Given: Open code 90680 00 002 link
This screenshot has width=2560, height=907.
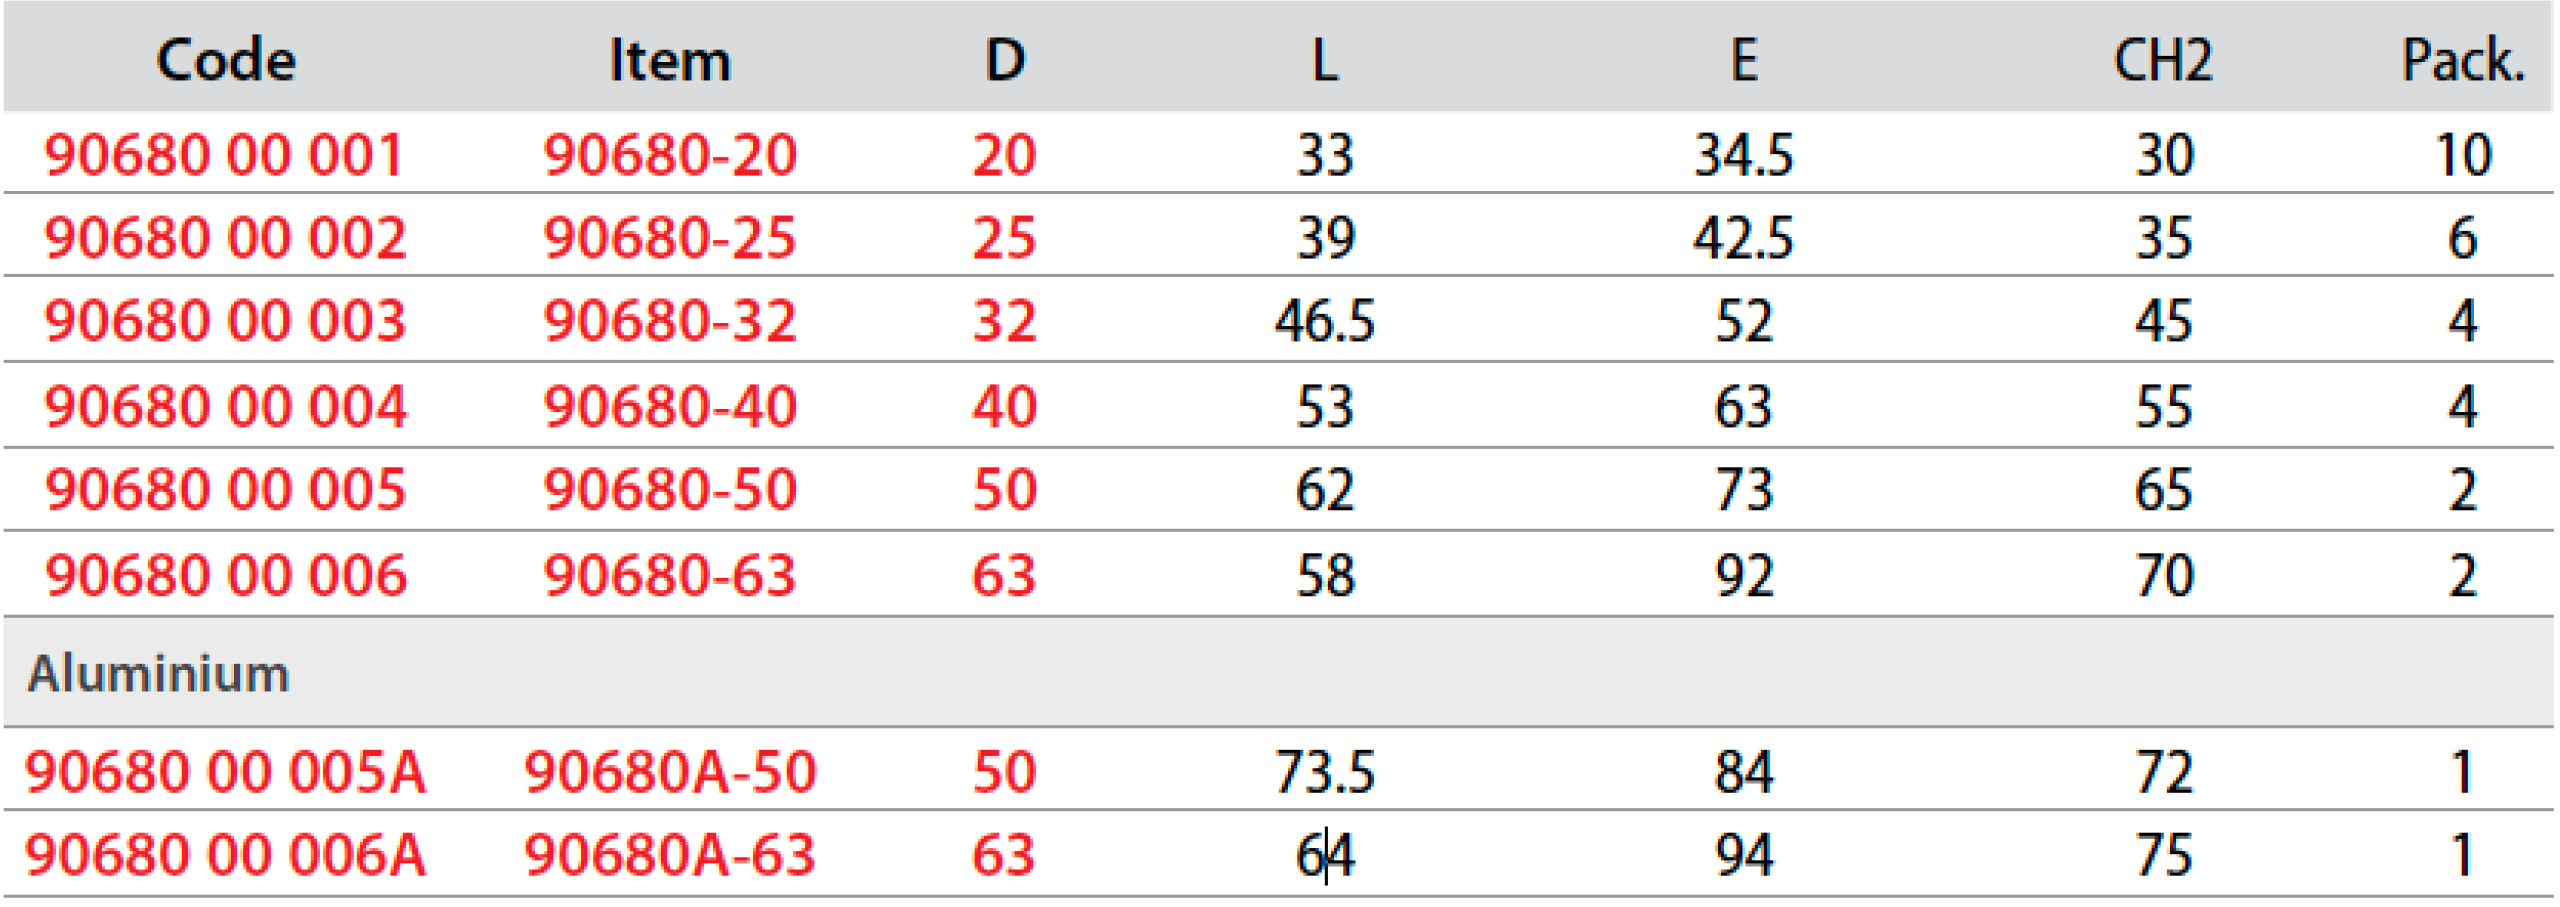Looking at the screenshot, I should [x=225, y=238].
